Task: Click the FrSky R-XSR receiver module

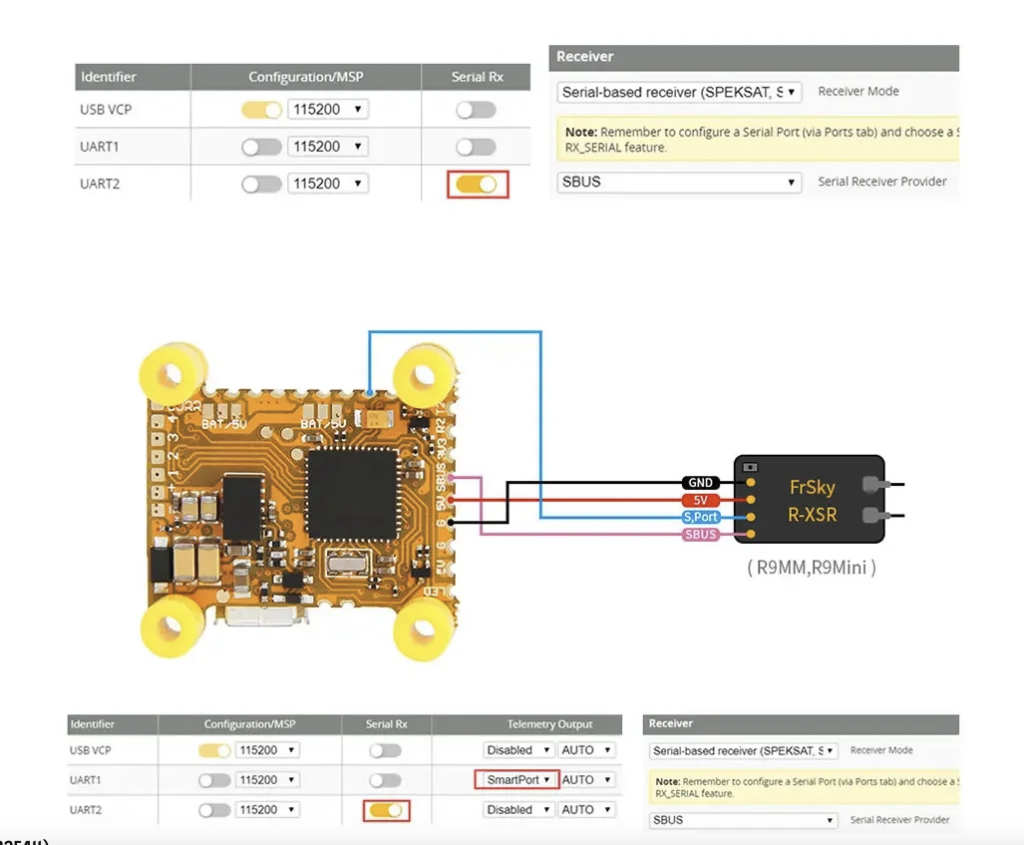Action: click(x=809, y=500)
